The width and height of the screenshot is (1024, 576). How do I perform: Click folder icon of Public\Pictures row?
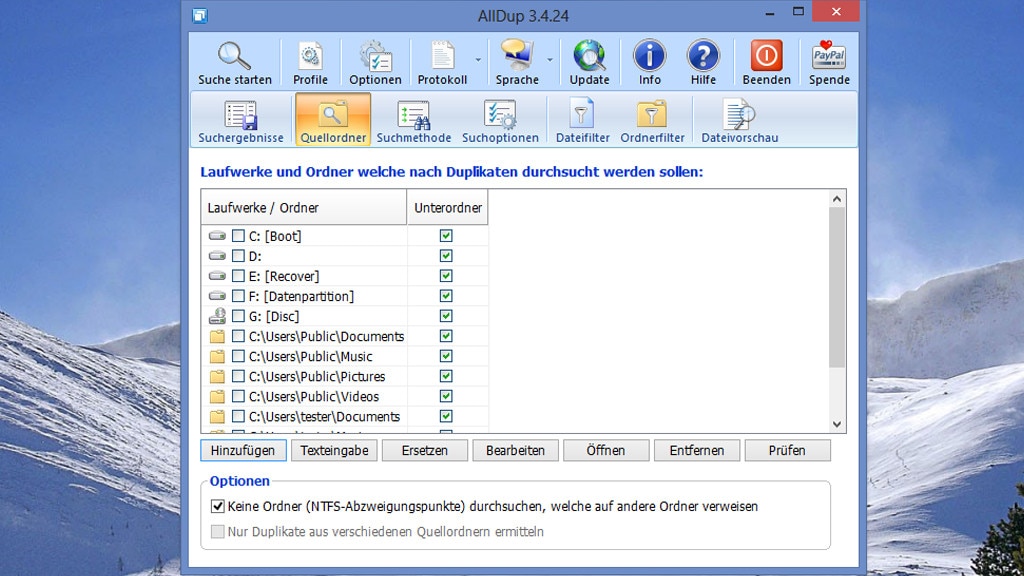tap(217, 377)
